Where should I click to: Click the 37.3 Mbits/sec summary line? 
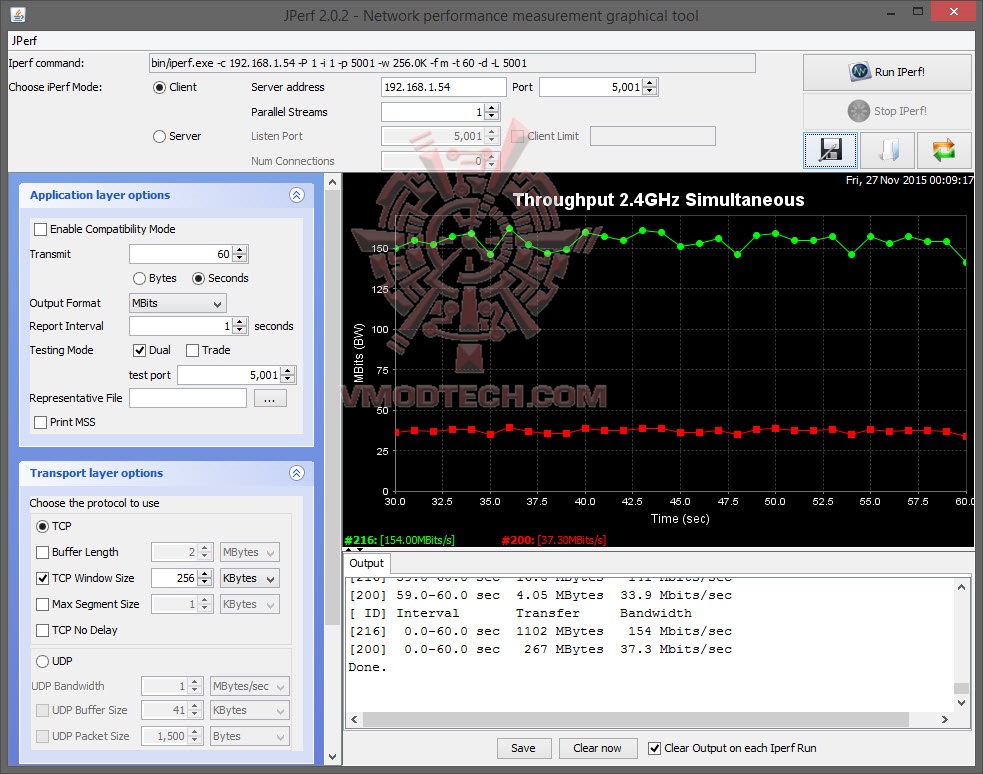click(x=540, y=649)
